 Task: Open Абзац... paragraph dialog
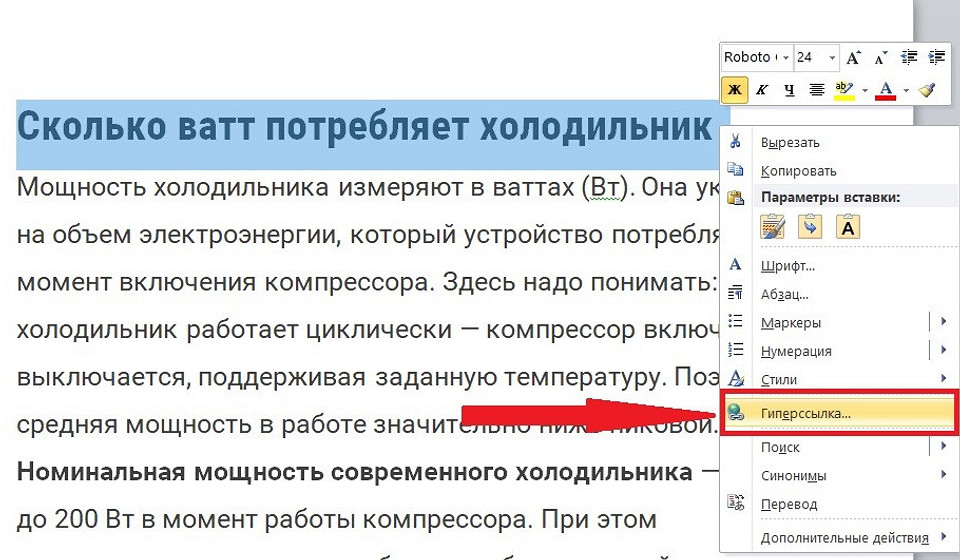tap(784, 294)
